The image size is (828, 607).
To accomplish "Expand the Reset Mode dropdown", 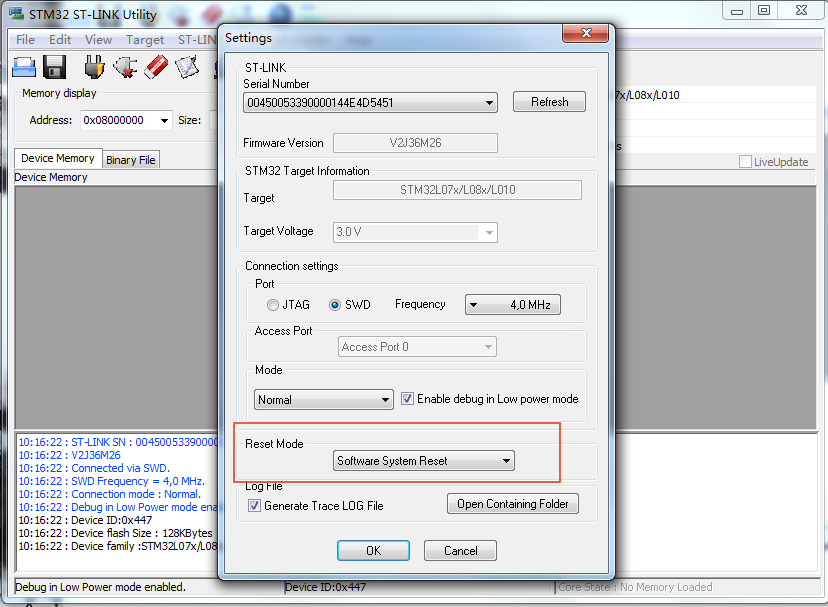I will pos(422,460).
